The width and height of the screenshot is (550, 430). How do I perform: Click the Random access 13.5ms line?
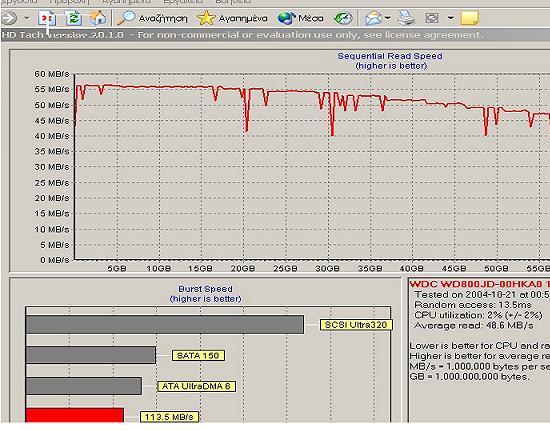point(473,305)
